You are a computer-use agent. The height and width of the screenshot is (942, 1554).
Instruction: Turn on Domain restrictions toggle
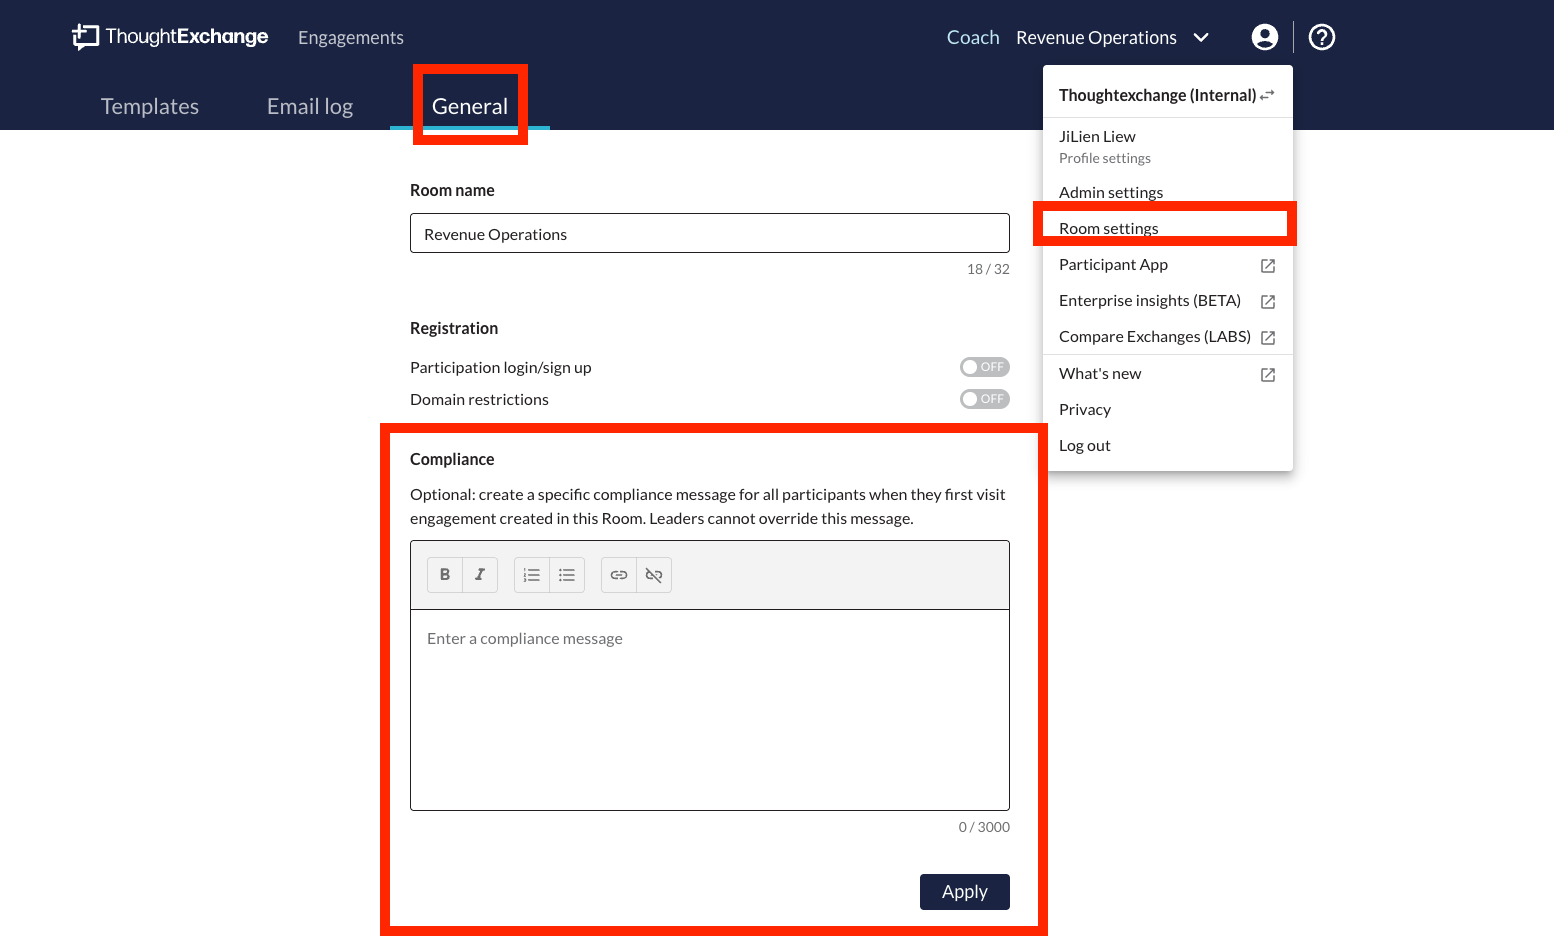(985, 399)
